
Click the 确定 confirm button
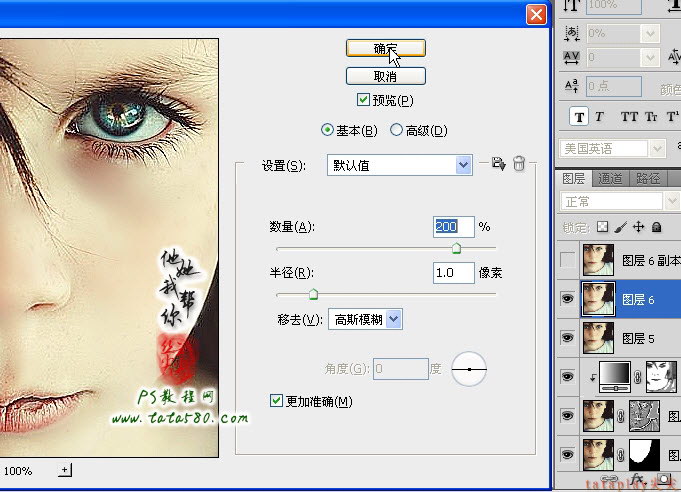click(x=386, y=48)
